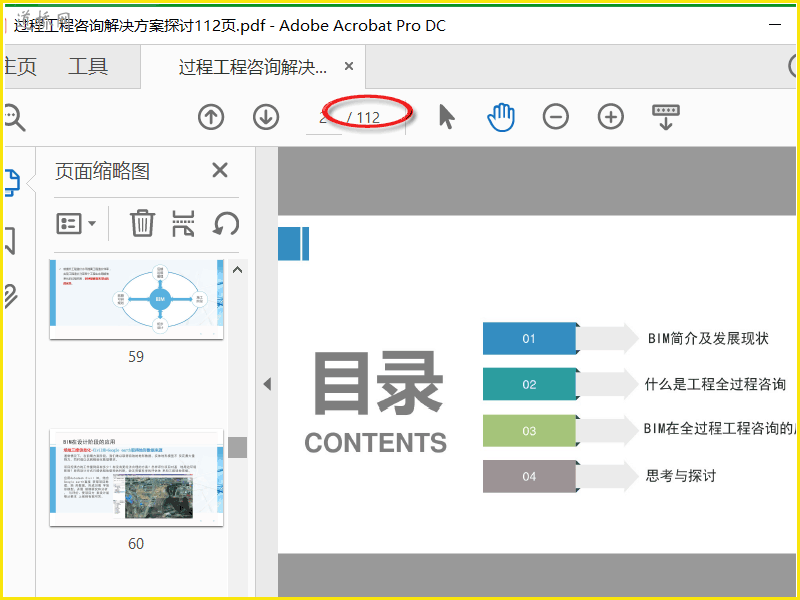Click the green 03 contents block
Image resolution: width=800 pixels, height=600 pixels.
[x=529, y=431]
